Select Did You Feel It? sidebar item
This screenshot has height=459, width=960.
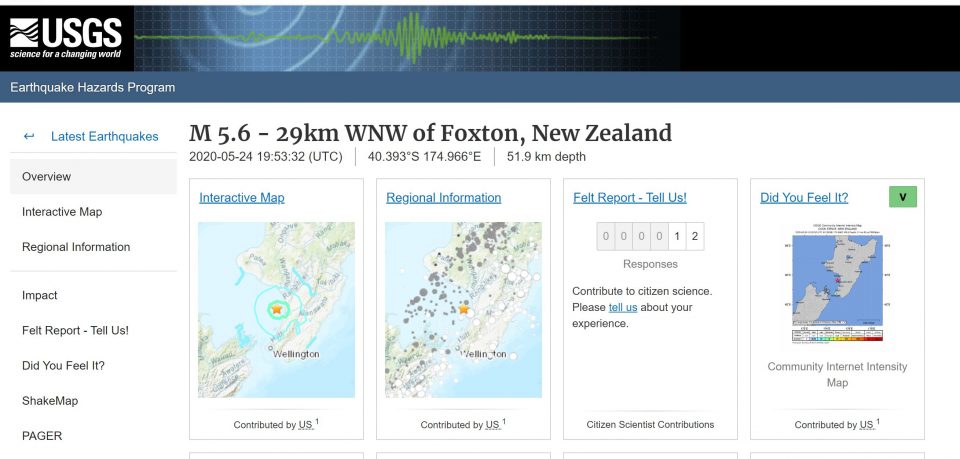point(63,365)
